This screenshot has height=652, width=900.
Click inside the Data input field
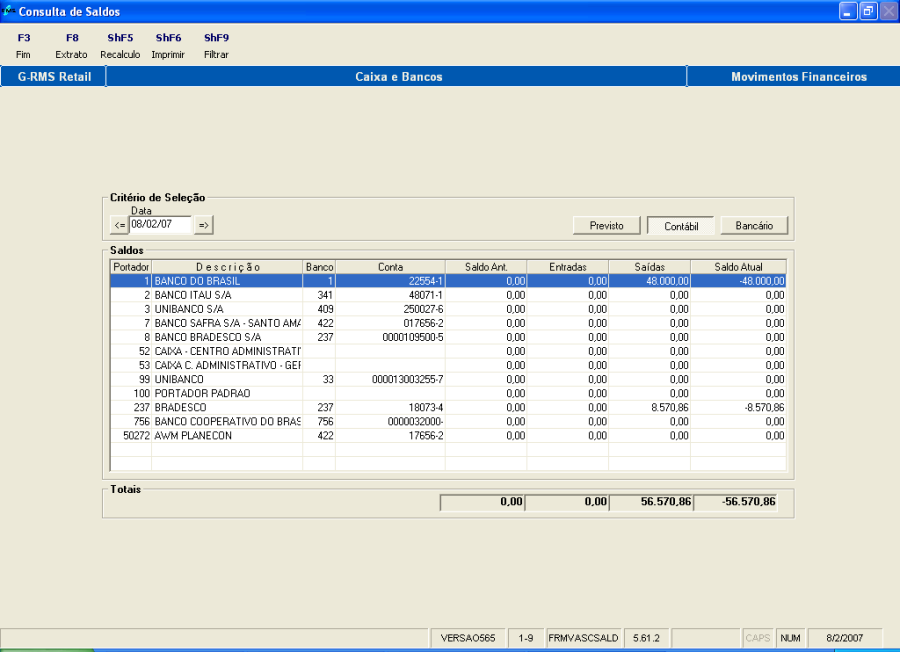click(160, 224)
